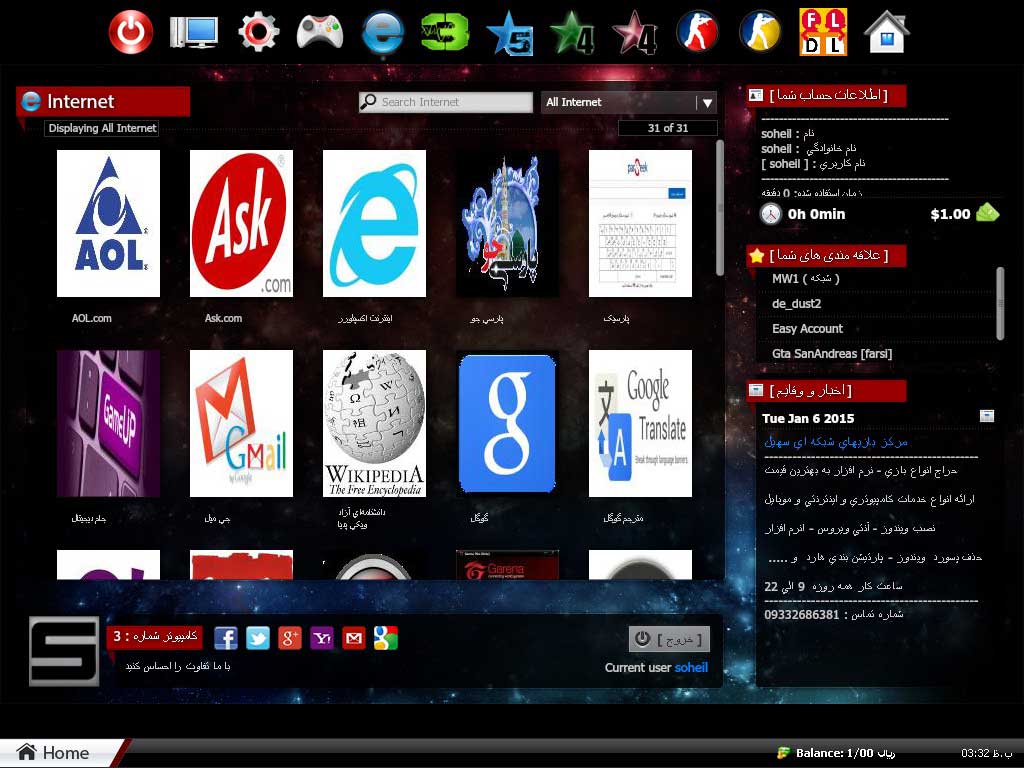
Task: Click the white house icon in top bar
Action: pyautogui.click(x=886, y=32)
